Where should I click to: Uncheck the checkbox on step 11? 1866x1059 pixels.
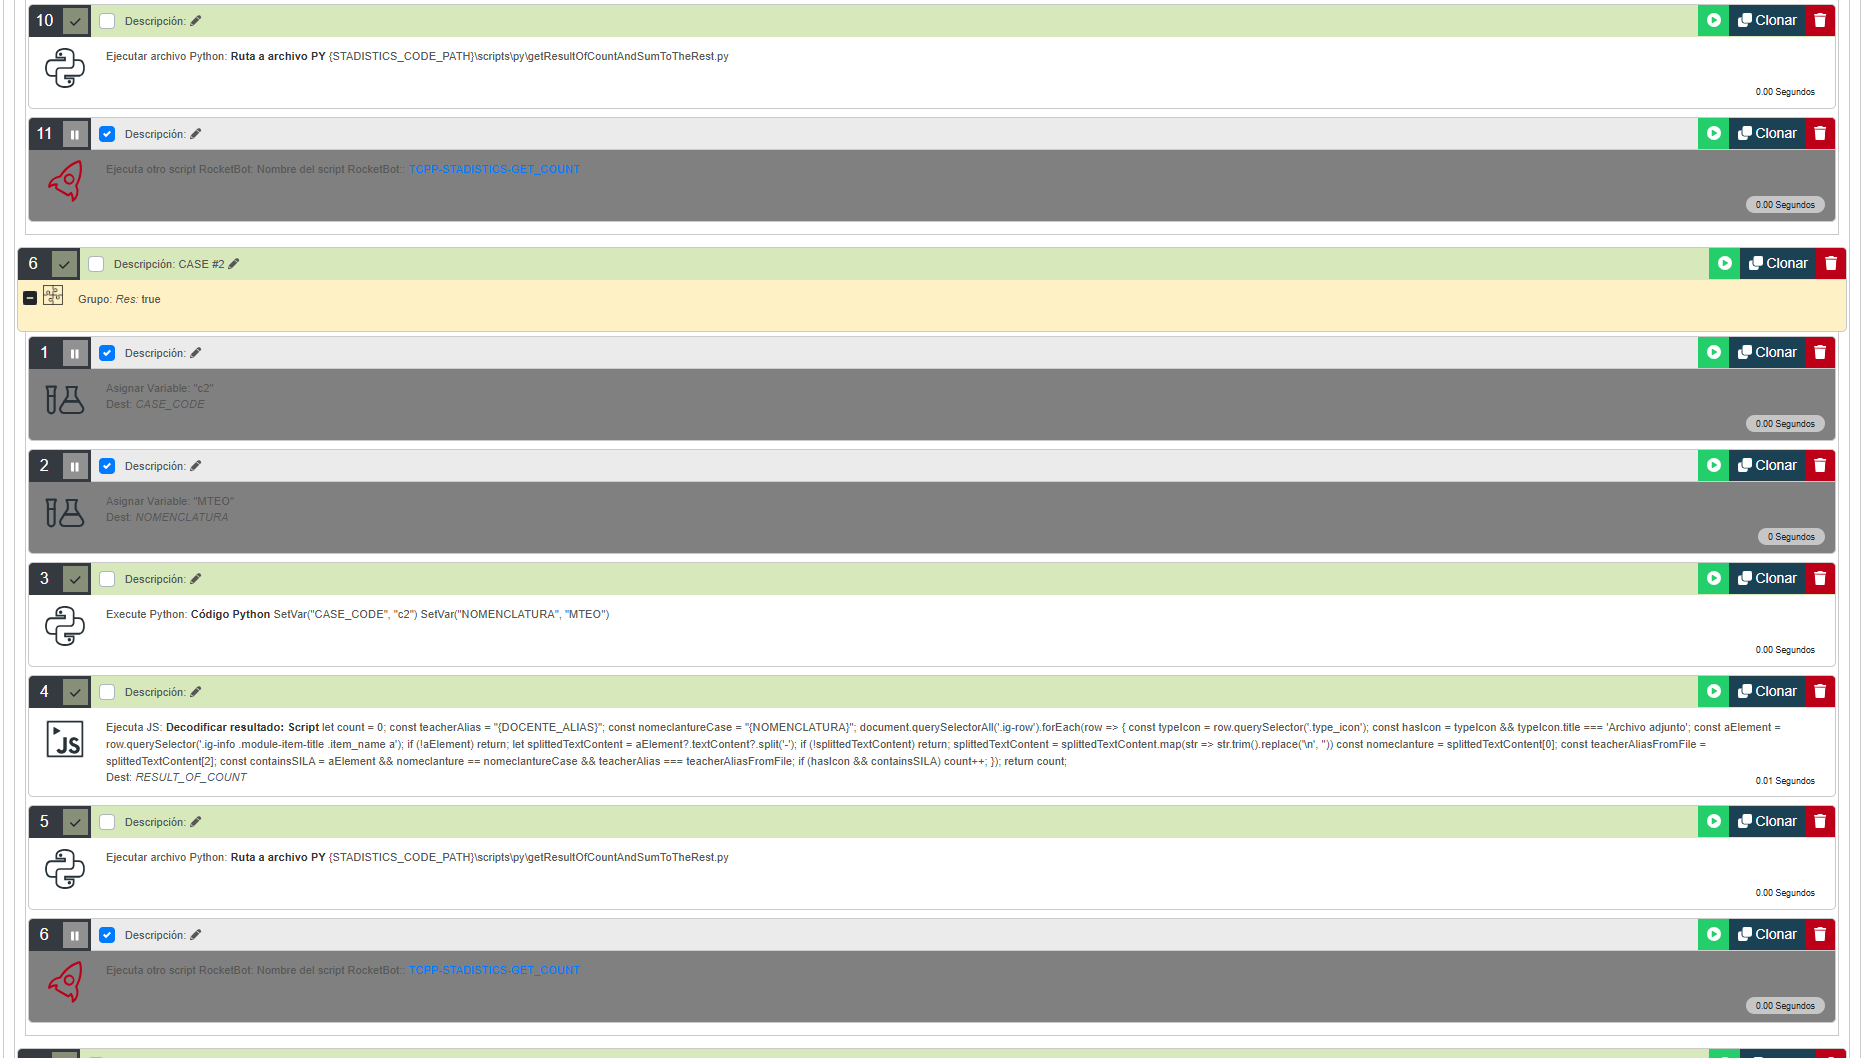pos(107,134)
